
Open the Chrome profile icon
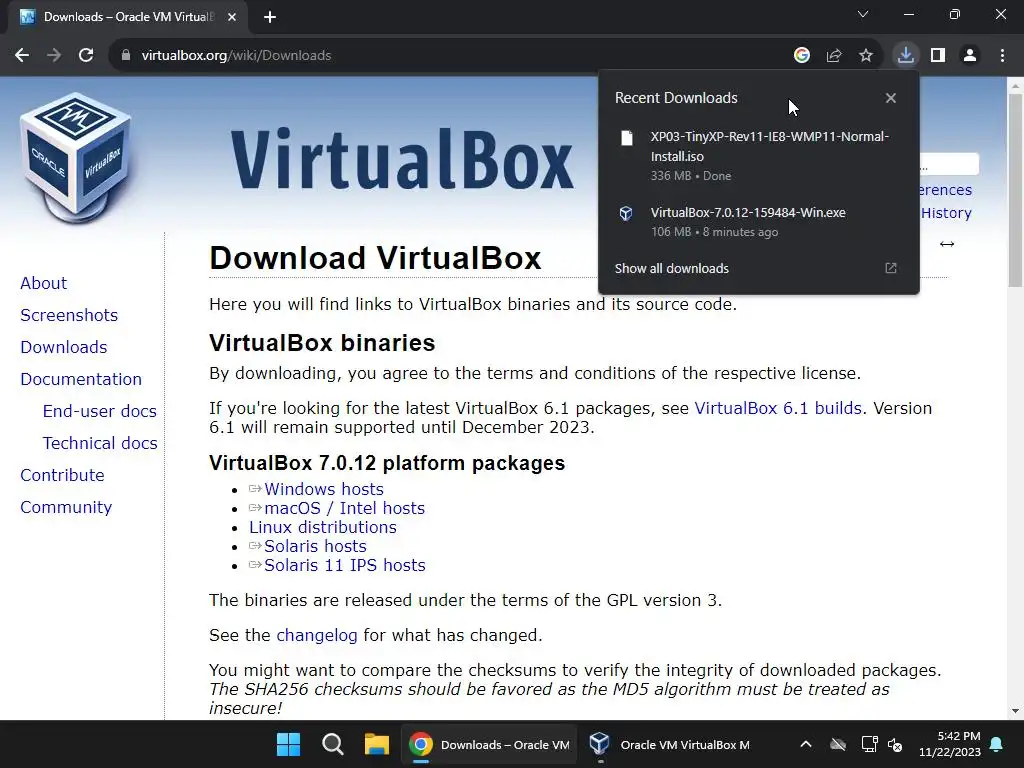coord(970,56)
